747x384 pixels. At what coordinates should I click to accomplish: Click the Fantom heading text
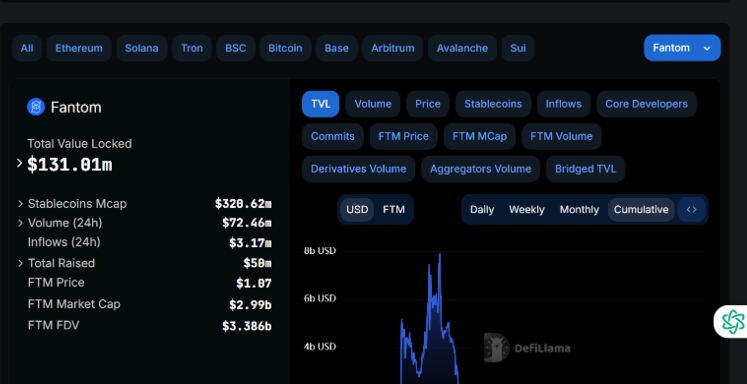pos(76,108)
